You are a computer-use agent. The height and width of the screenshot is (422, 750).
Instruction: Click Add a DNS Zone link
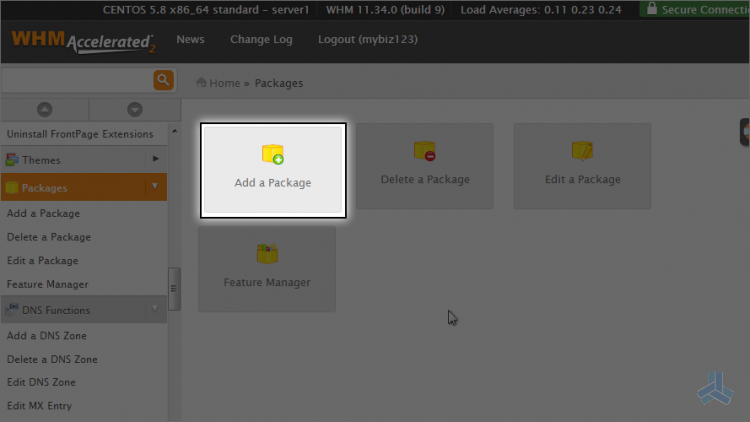(x=46, y=335)
